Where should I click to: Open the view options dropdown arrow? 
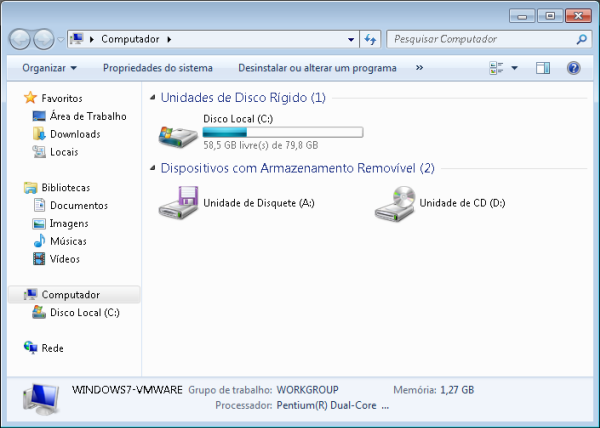515,68
